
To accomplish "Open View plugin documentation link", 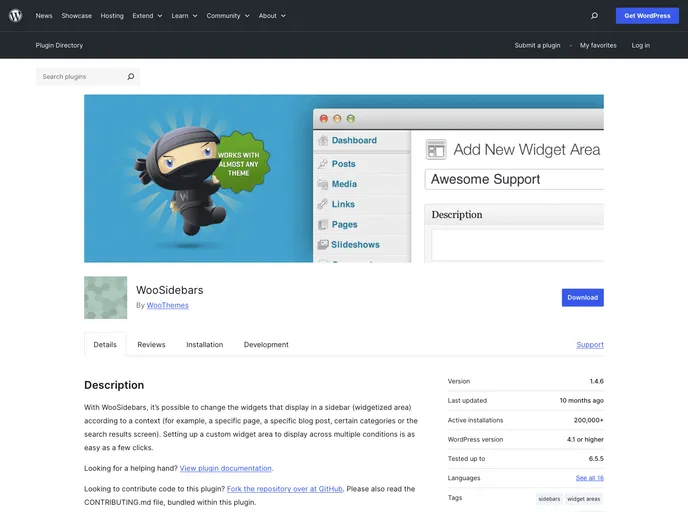I will (226, 468).
